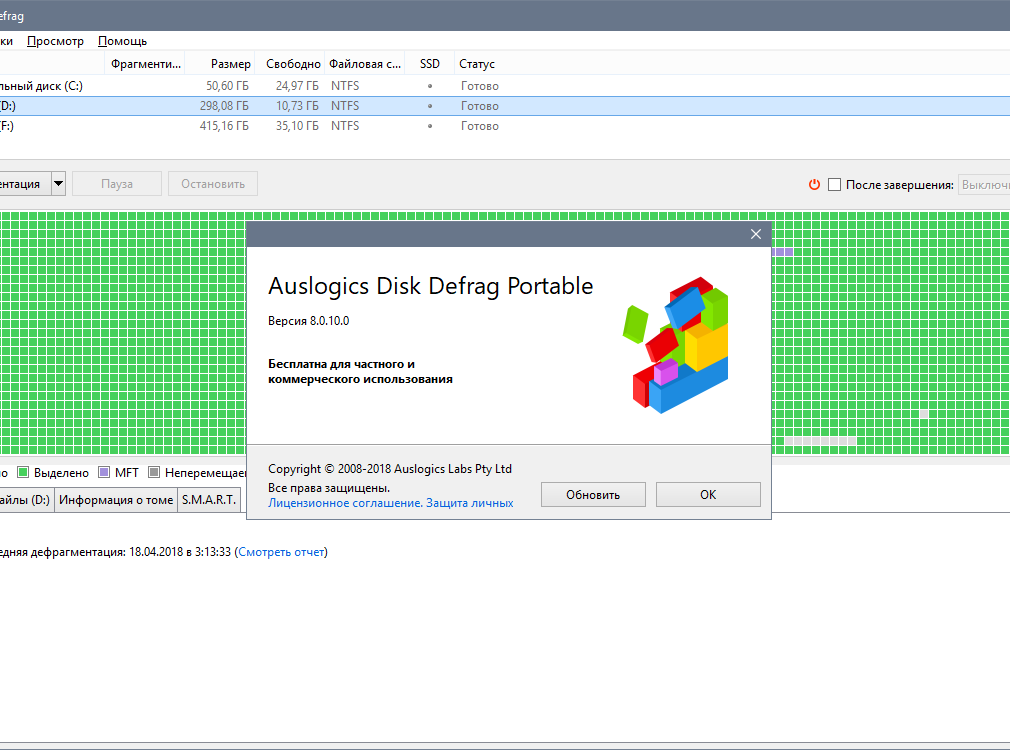
Task: Select the local disk (C:) row
Action: 505,86
